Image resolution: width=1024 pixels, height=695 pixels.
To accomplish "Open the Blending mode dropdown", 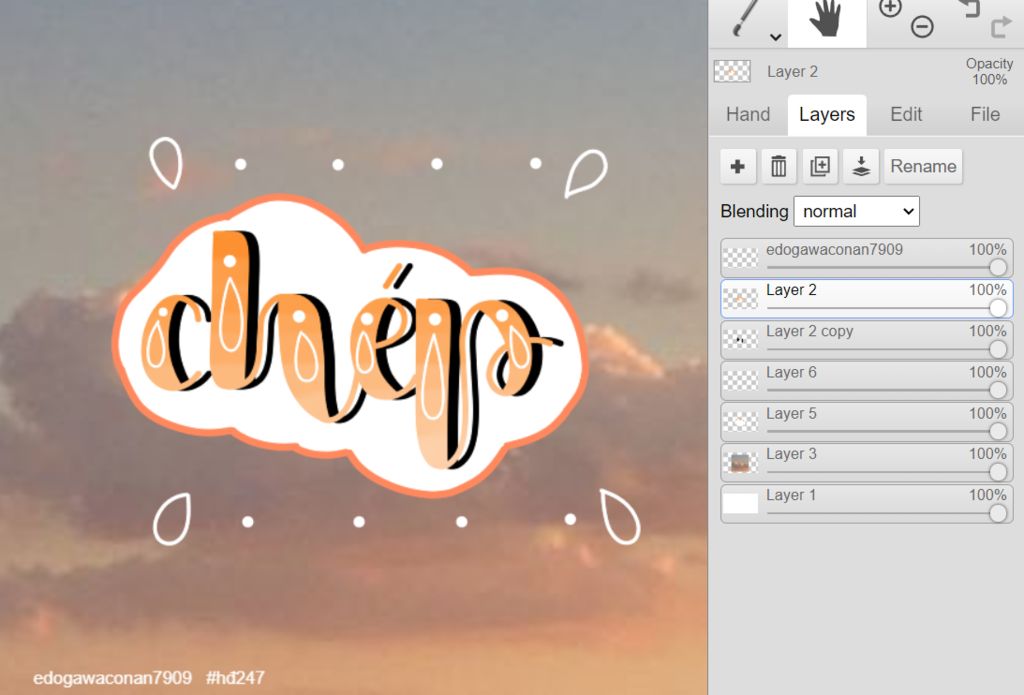I will (856, 212).
